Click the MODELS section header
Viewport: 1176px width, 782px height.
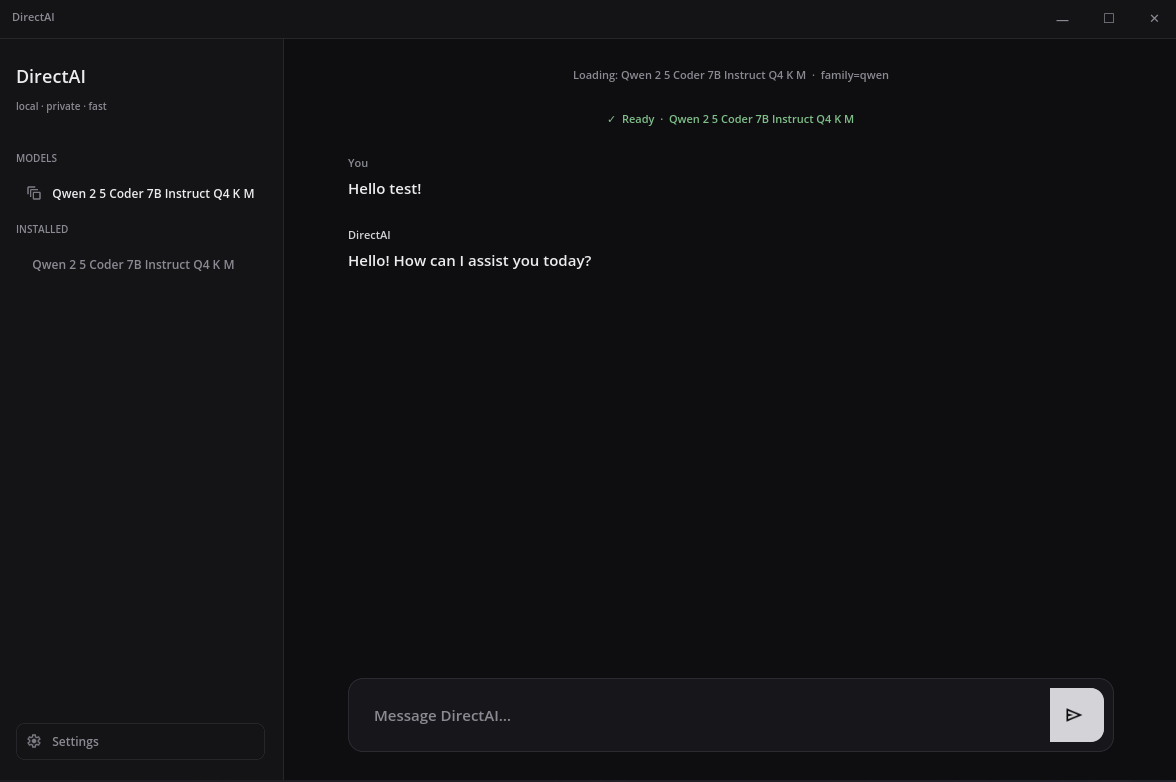pos(36,158)
